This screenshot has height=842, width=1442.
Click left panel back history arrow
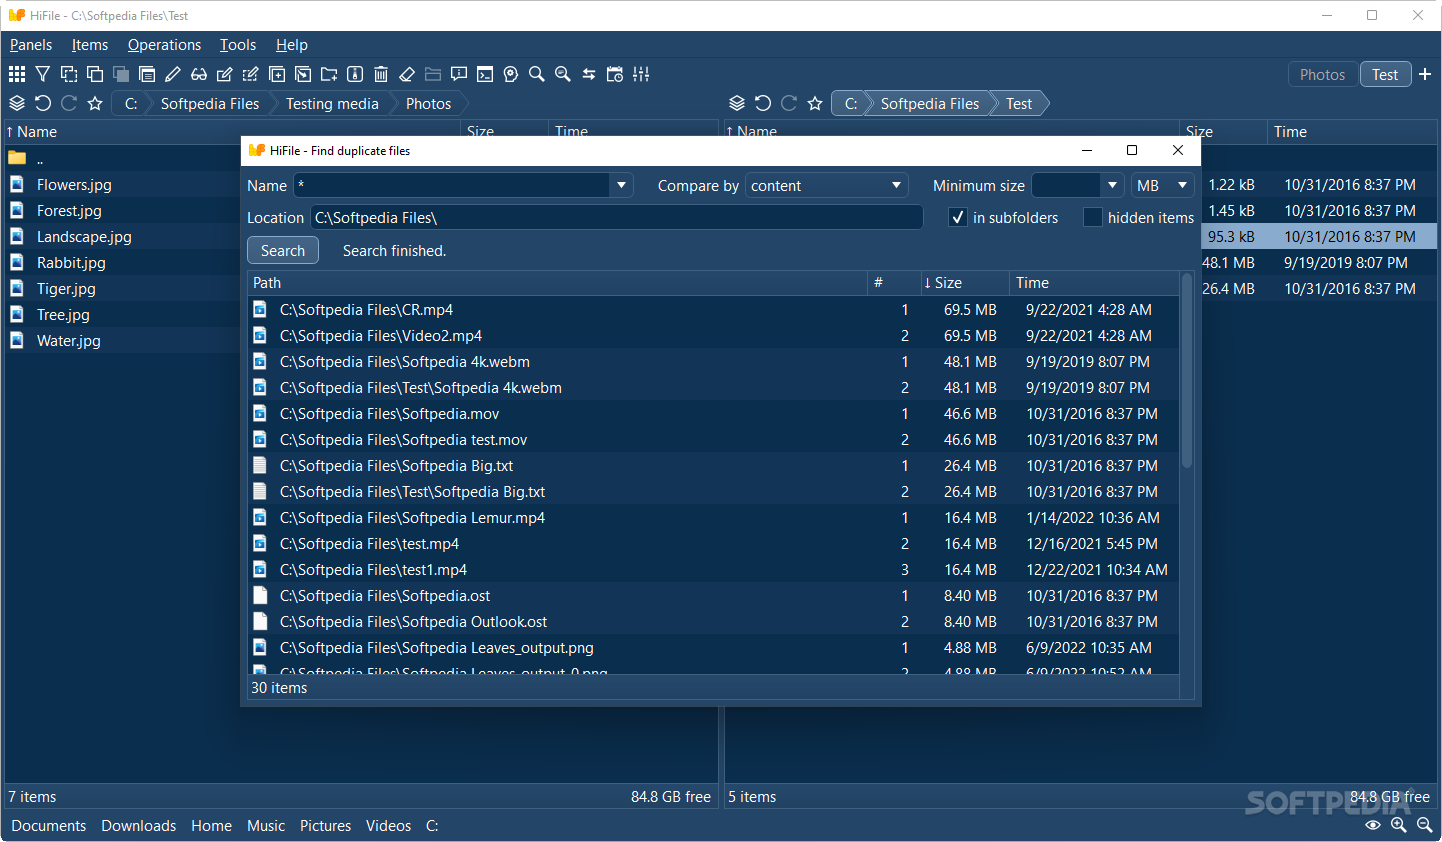(43, 103)
